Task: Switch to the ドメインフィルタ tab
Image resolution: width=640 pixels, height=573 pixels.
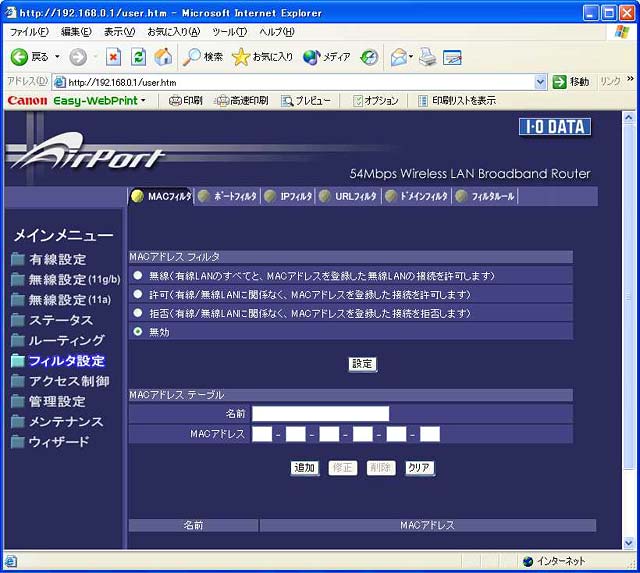Action: 416,196
